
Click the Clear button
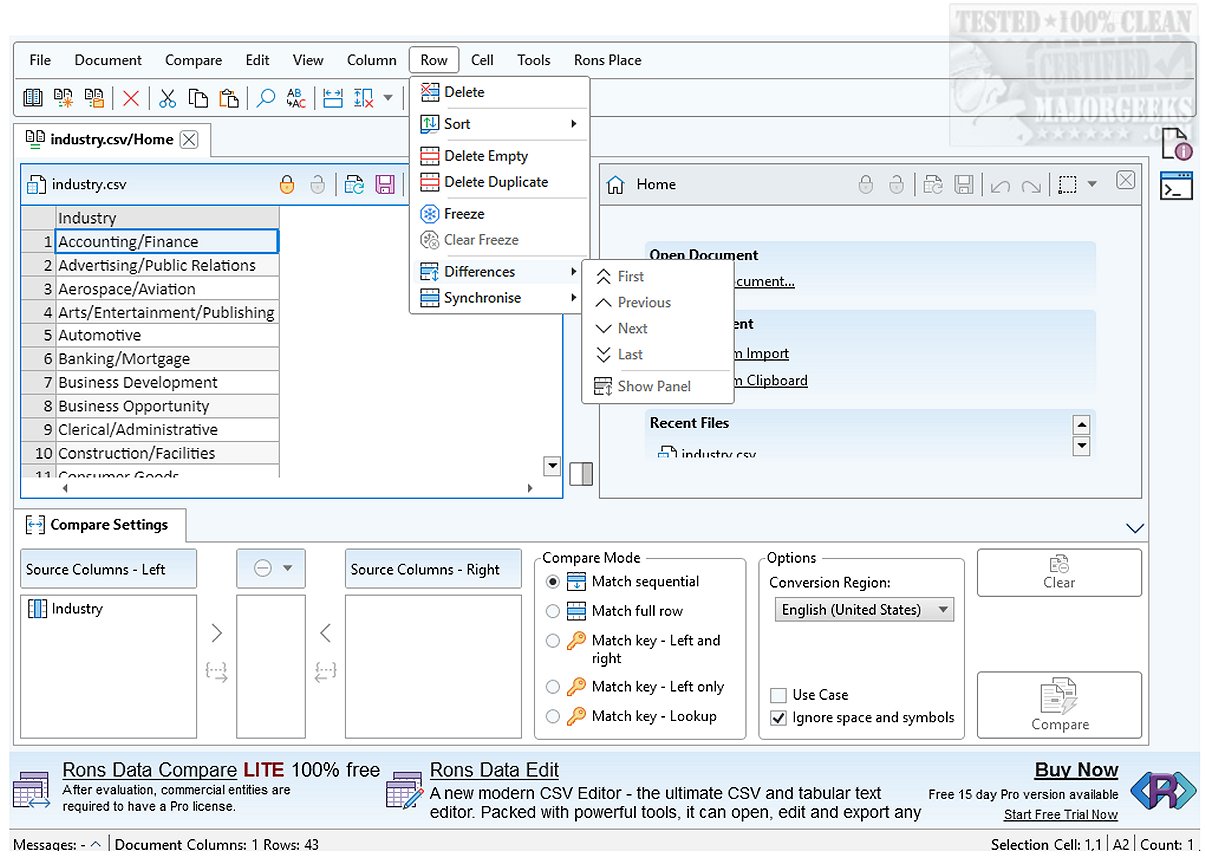pyautogui.click(x=1059, y=573)
